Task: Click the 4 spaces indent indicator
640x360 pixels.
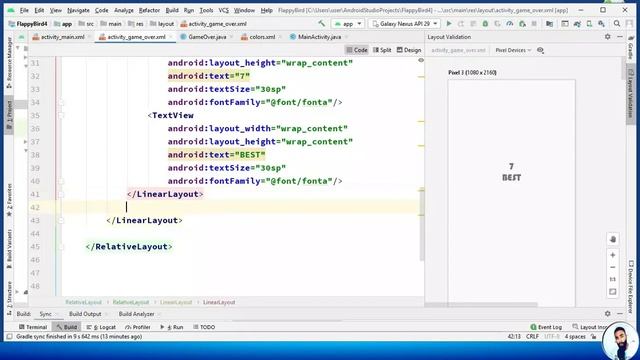Action: click(x=575, y=337)
